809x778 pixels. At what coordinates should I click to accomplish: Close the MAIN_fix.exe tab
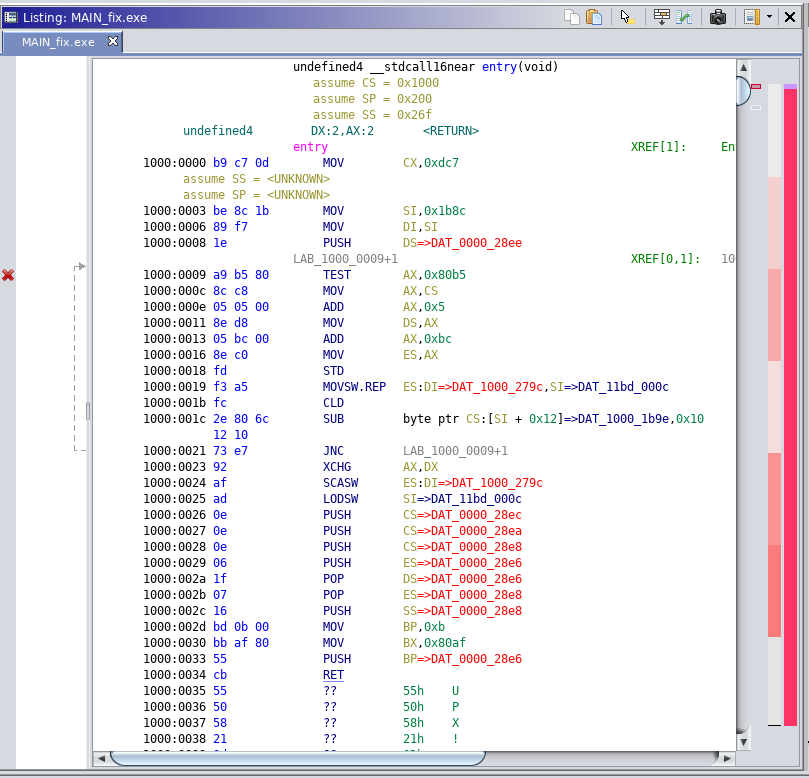(113, 41)
